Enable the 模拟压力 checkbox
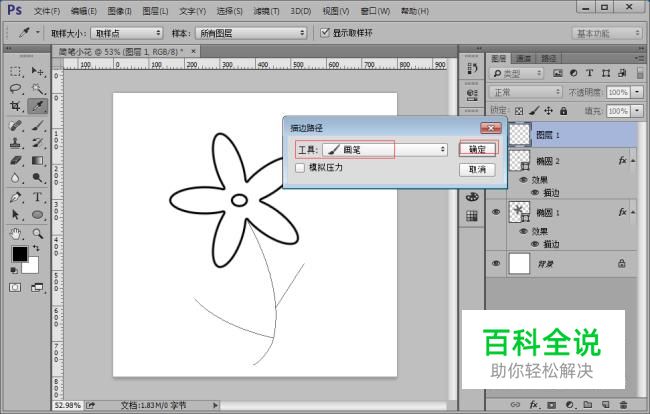 point(301,168)
